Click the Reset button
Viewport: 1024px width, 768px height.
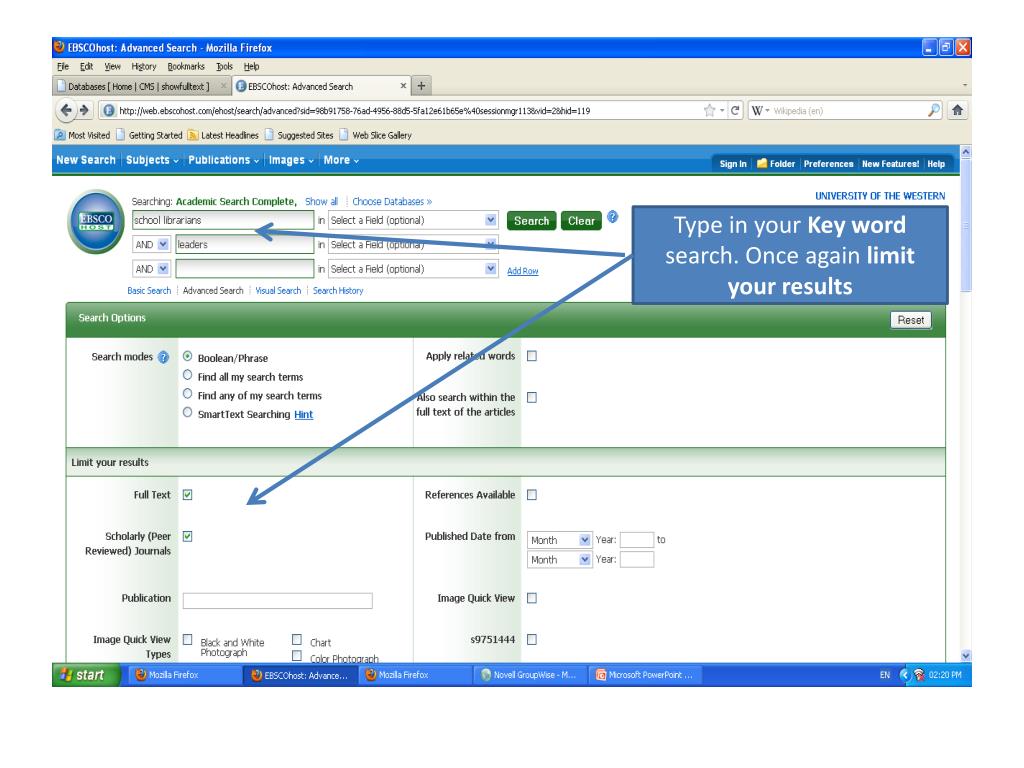(x=910, y=320)
